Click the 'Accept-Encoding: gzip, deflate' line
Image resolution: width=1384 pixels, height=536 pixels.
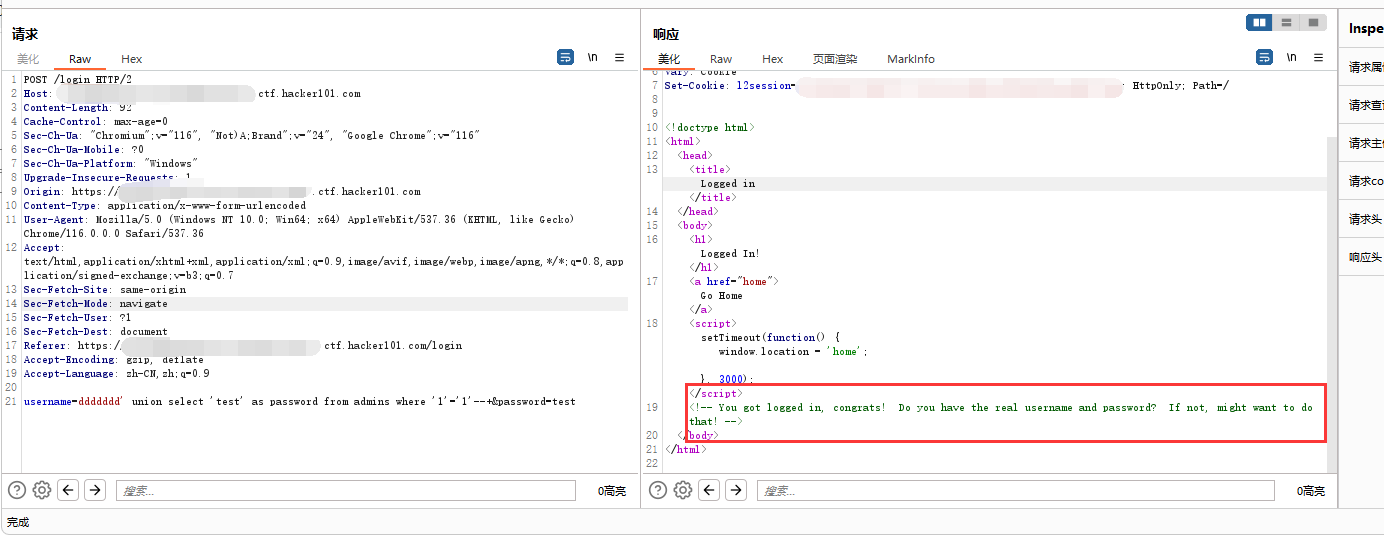tap(113, 359)
